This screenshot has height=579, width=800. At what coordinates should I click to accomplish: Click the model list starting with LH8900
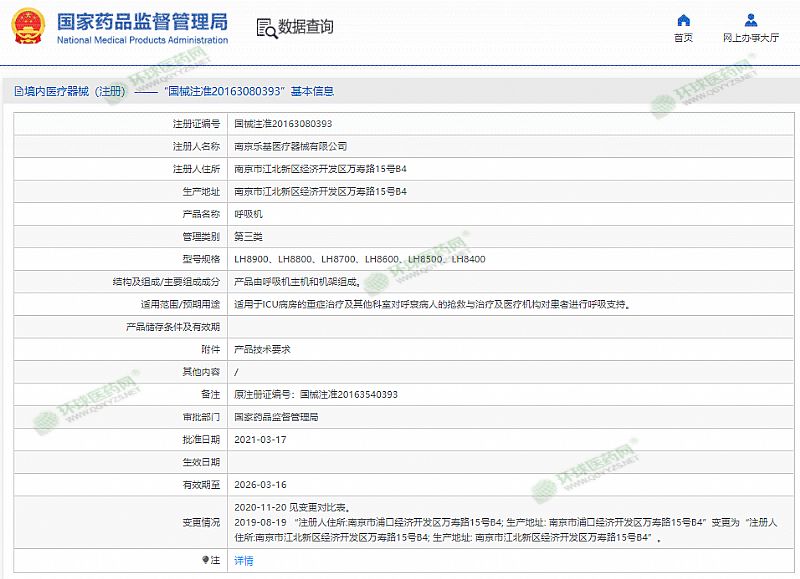[359, 260]
